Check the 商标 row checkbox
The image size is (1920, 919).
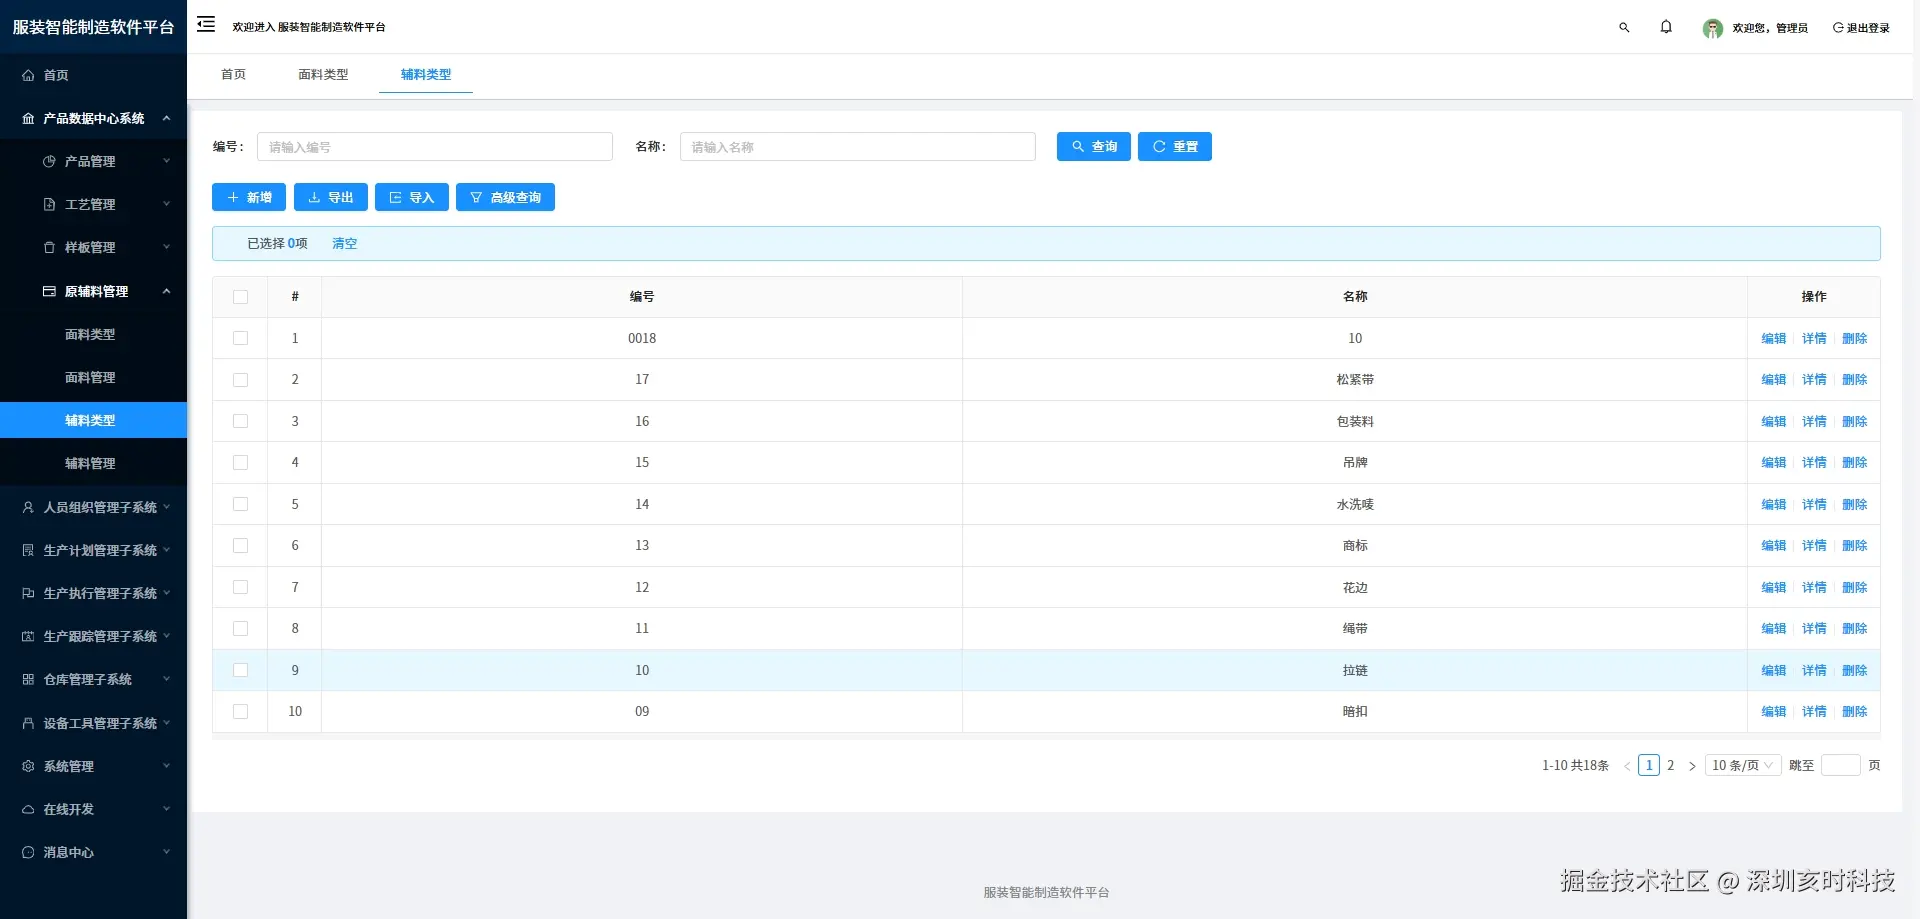(x=240, y=546)
